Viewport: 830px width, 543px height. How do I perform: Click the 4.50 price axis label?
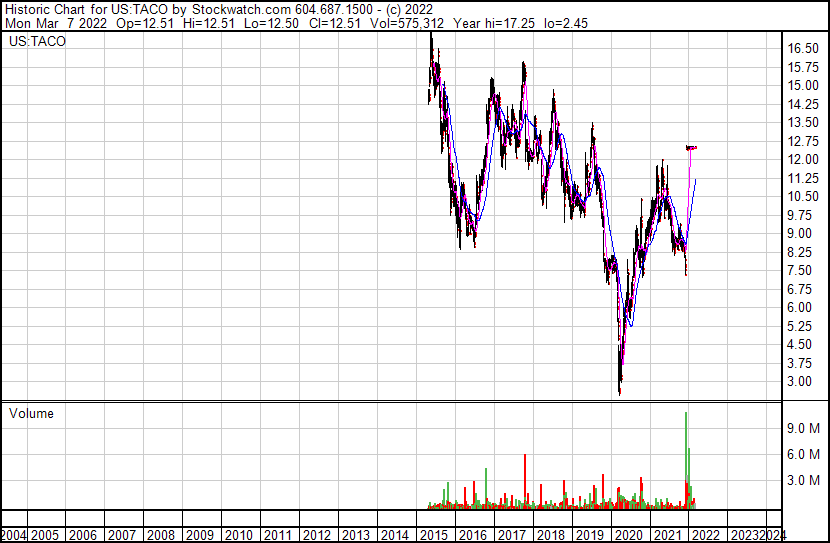click(x=800, y=345)
